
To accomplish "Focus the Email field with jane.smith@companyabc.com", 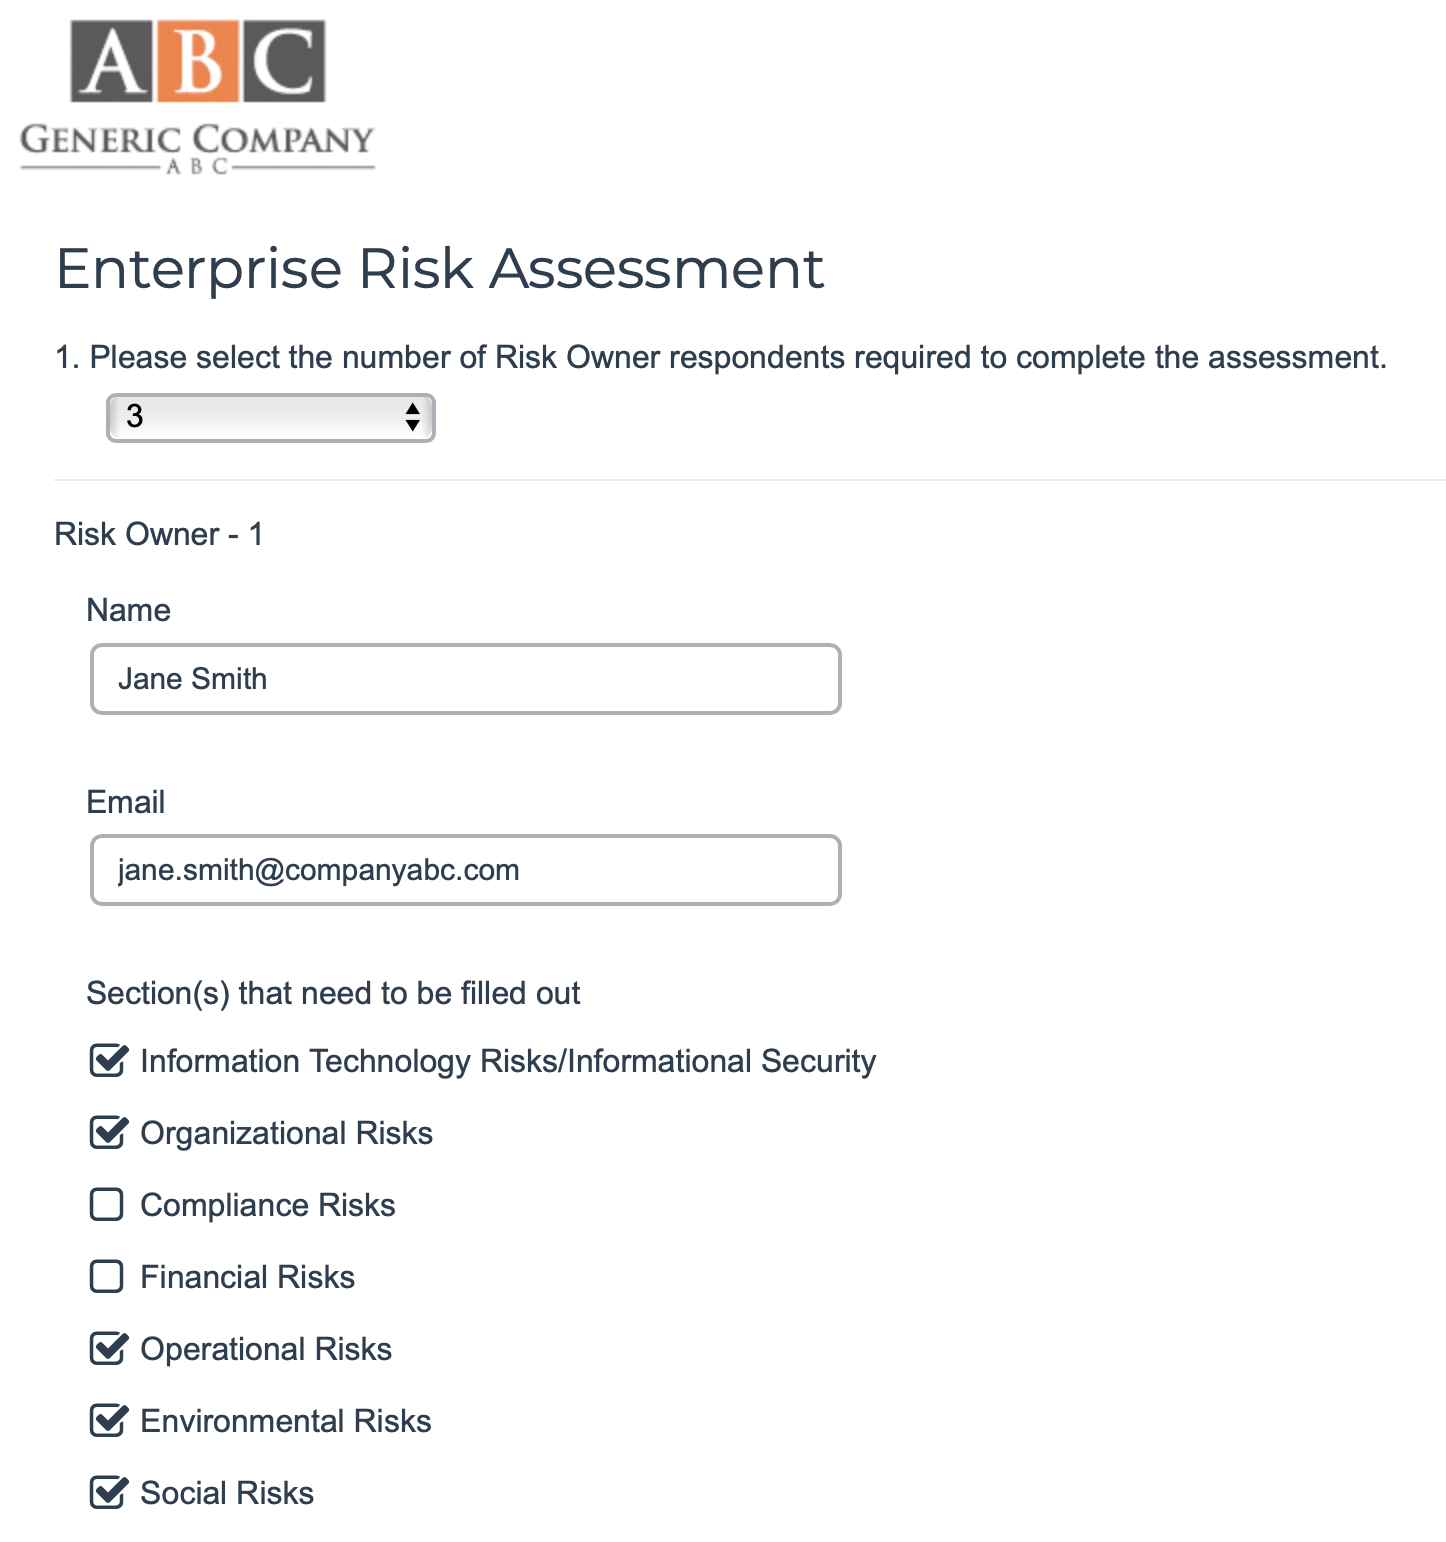I will 465,870.
